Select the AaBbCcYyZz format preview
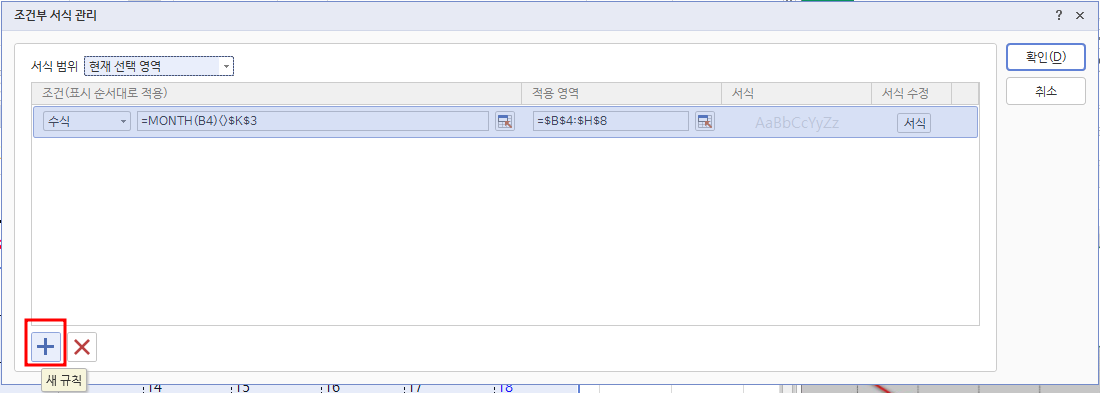This screenshot has height=393, width=1100. click(x=797, y=123)
